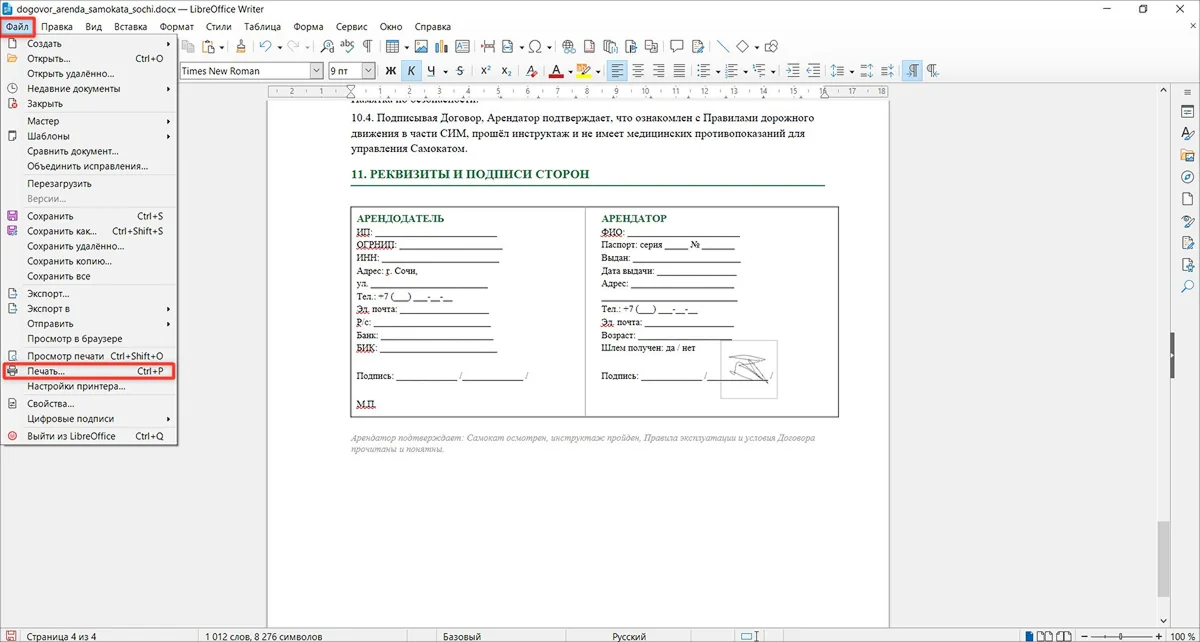The image size is (1200, 642).
Task: Insert text box icon
Action: [461, 46]
